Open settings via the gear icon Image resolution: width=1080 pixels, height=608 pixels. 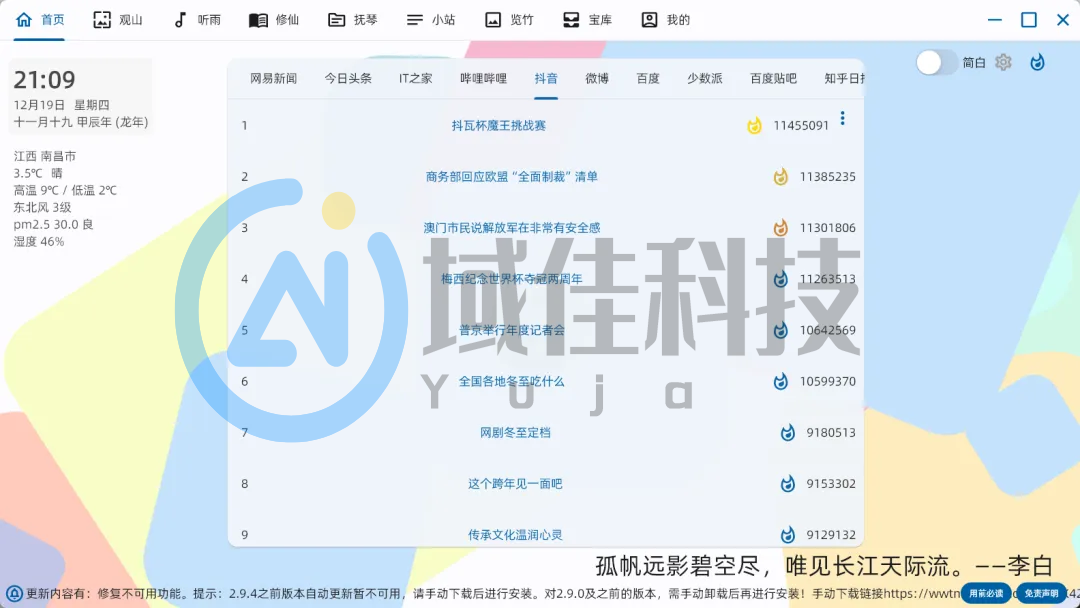click(x=1003, y=63)
